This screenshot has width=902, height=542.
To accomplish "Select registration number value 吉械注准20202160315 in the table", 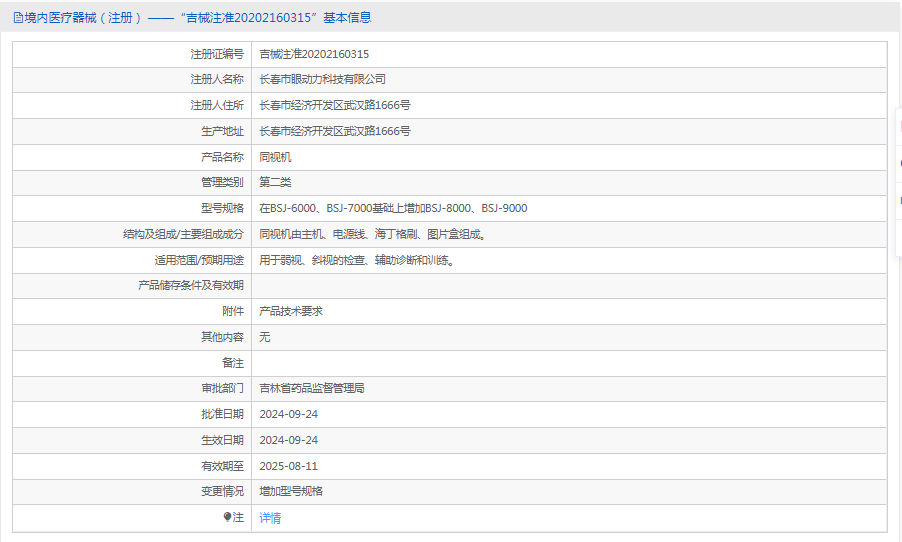I will click(x=314, y=54).
